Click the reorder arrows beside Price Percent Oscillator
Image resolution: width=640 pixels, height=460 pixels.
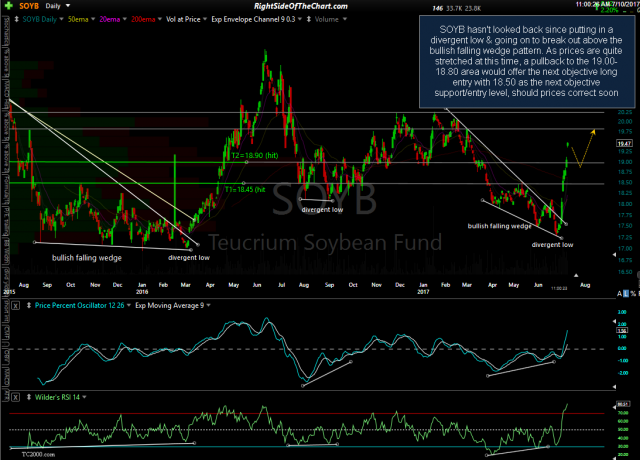click(x=29, y=305)
